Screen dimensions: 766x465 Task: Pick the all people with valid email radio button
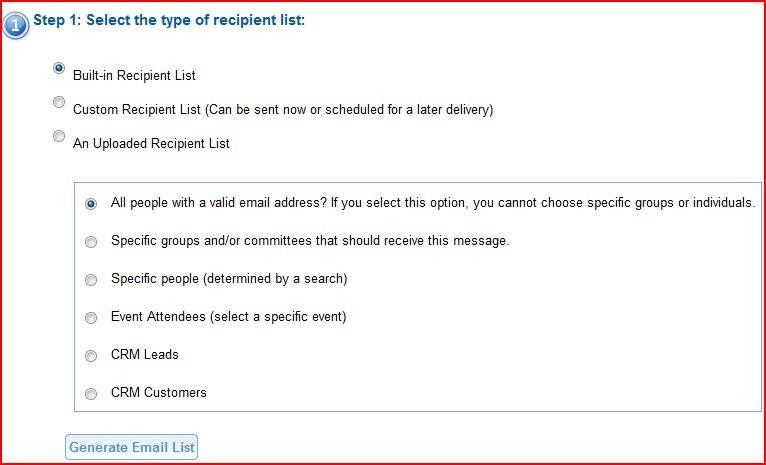pos(91,204)
